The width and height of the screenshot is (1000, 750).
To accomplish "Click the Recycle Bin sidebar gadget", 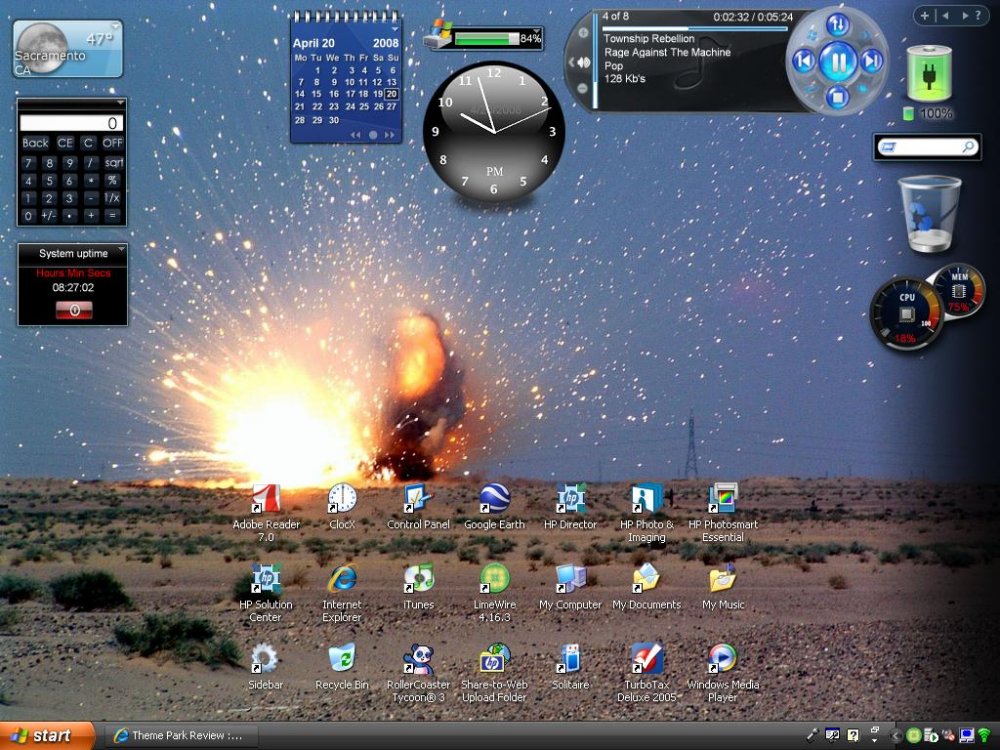I will pos(929,213).
